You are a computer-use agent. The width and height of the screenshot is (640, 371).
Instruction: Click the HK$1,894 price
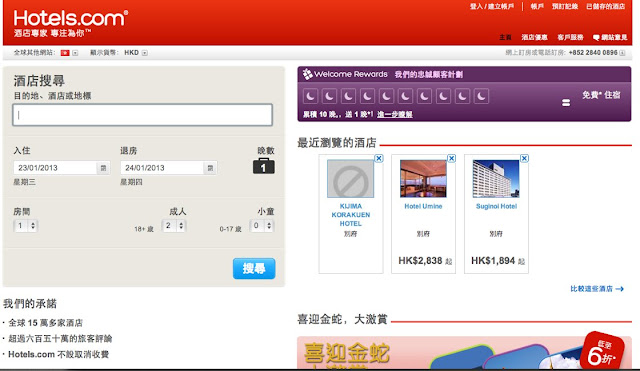point(493,261)
